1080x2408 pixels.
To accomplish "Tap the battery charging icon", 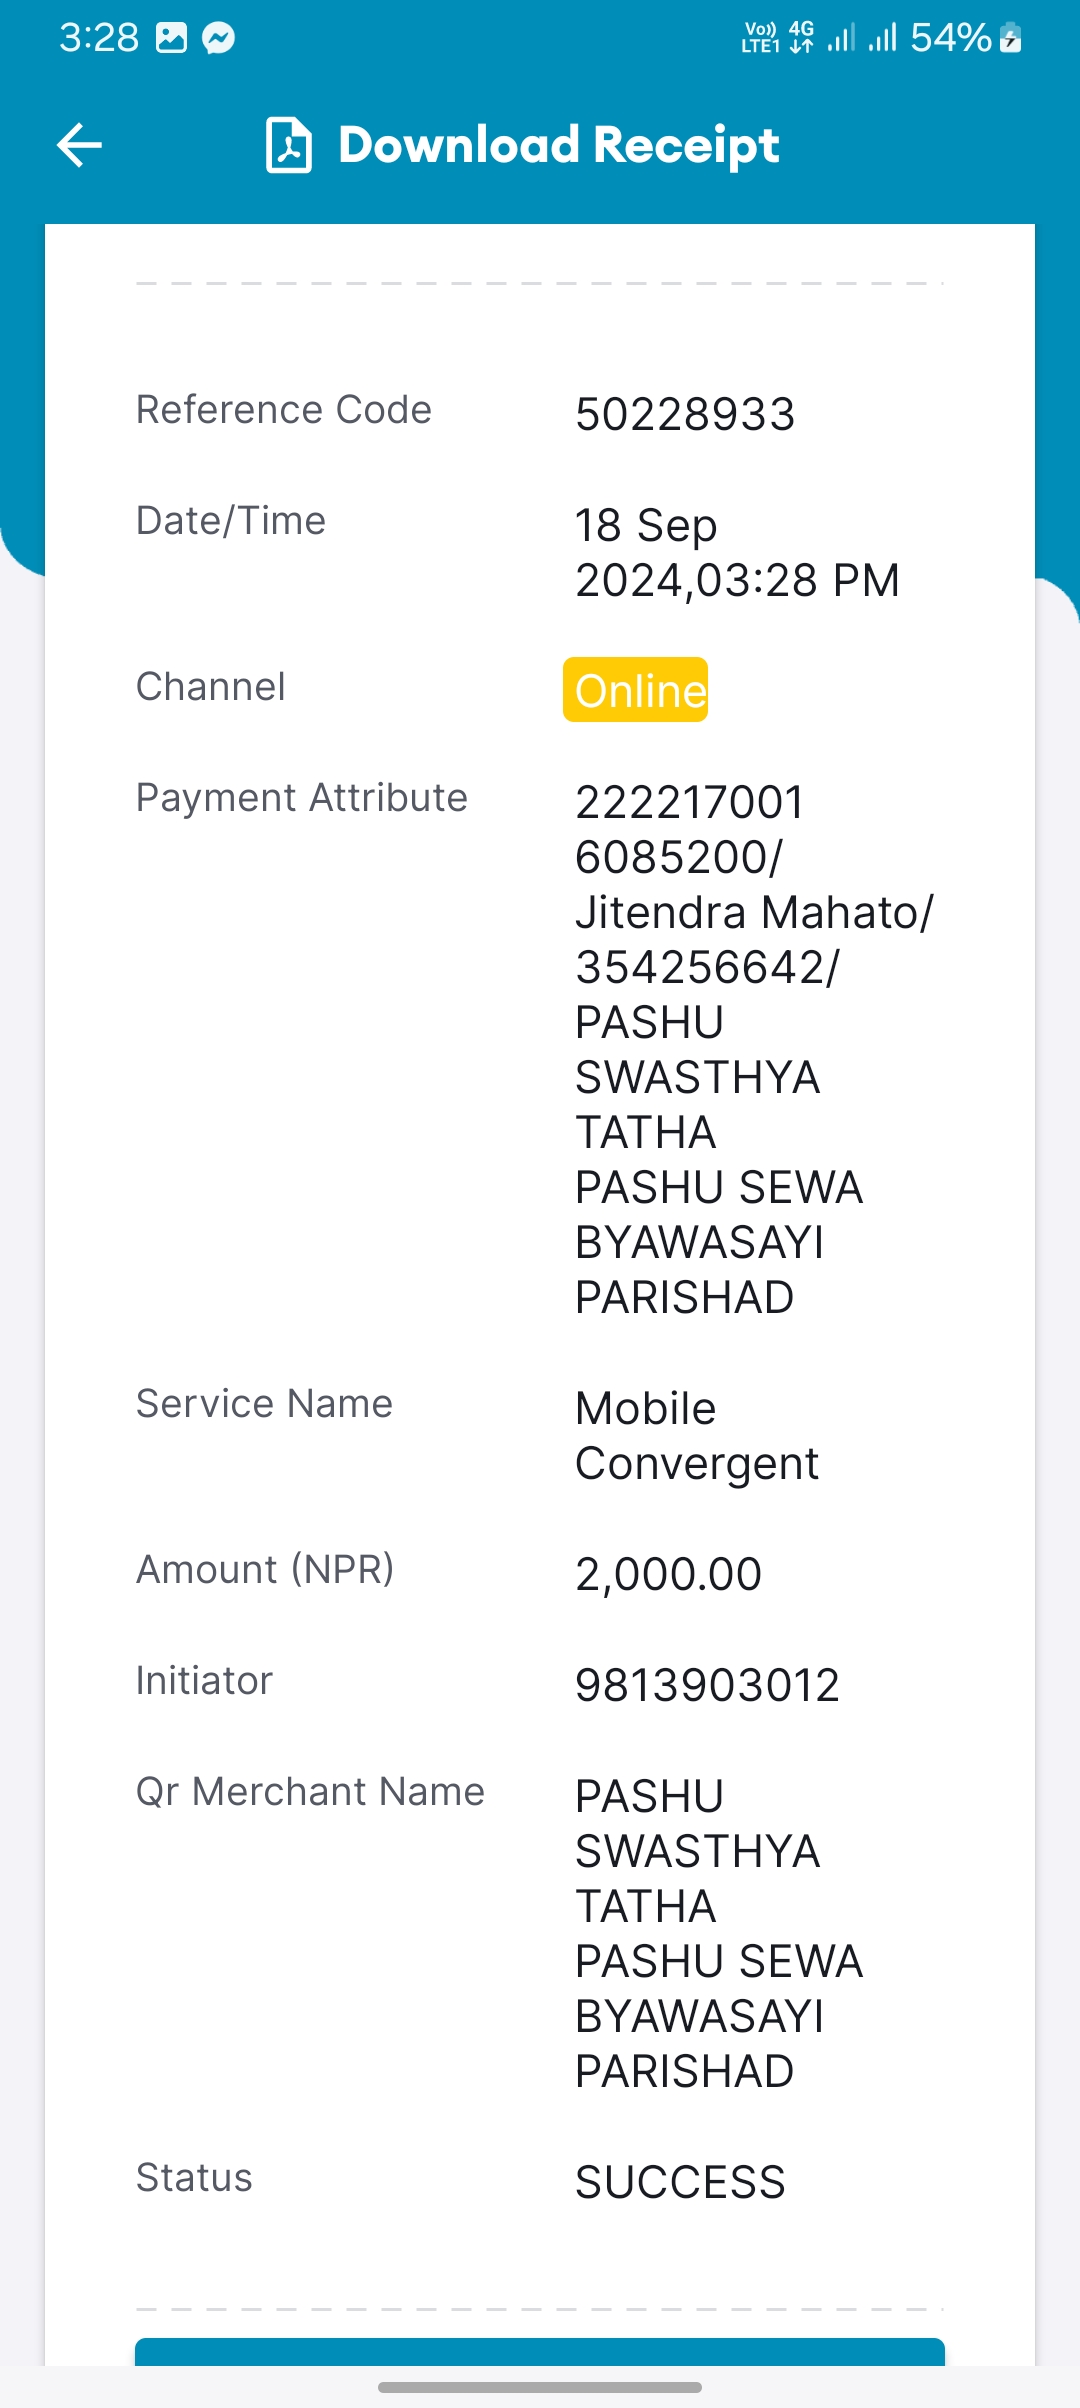I will pyautogui.click(x=1011, y=38).
